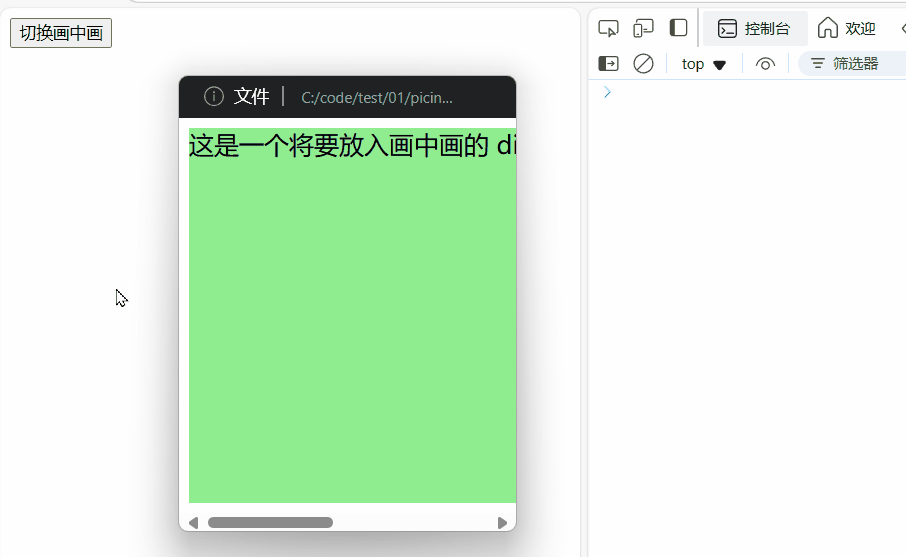Image resolution: width=906 pixels, height=557 pixels.
Task: Click the info icon in picture-in-picture window
Action: point(214,96)
